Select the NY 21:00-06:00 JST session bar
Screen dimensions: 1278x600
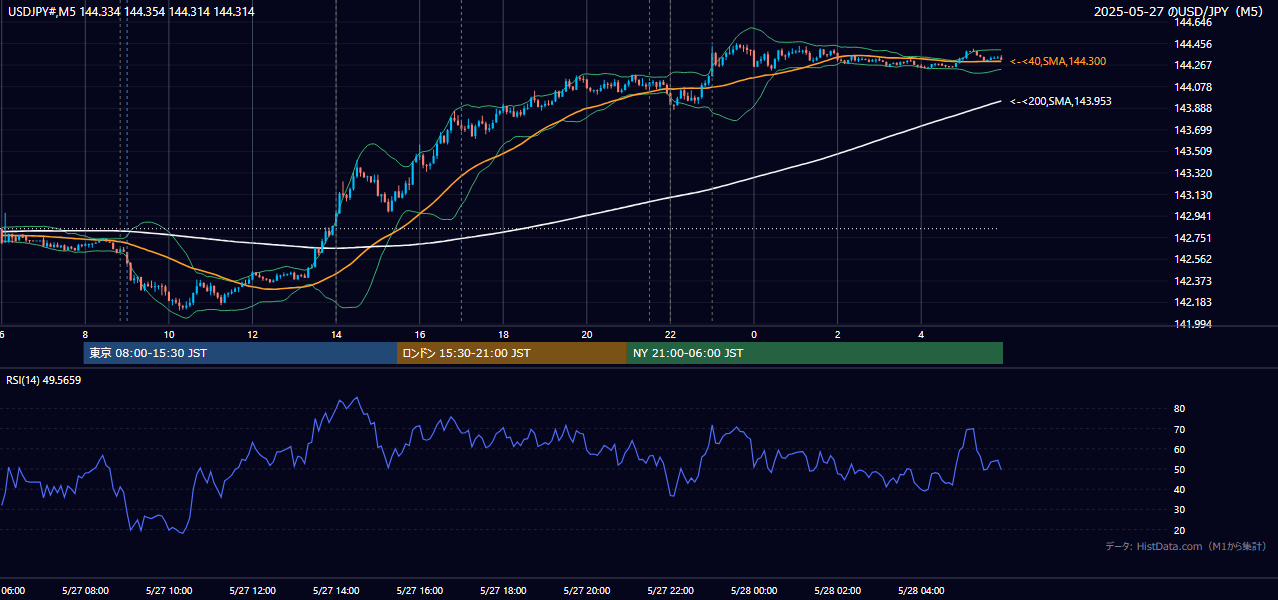click(815, 353)
